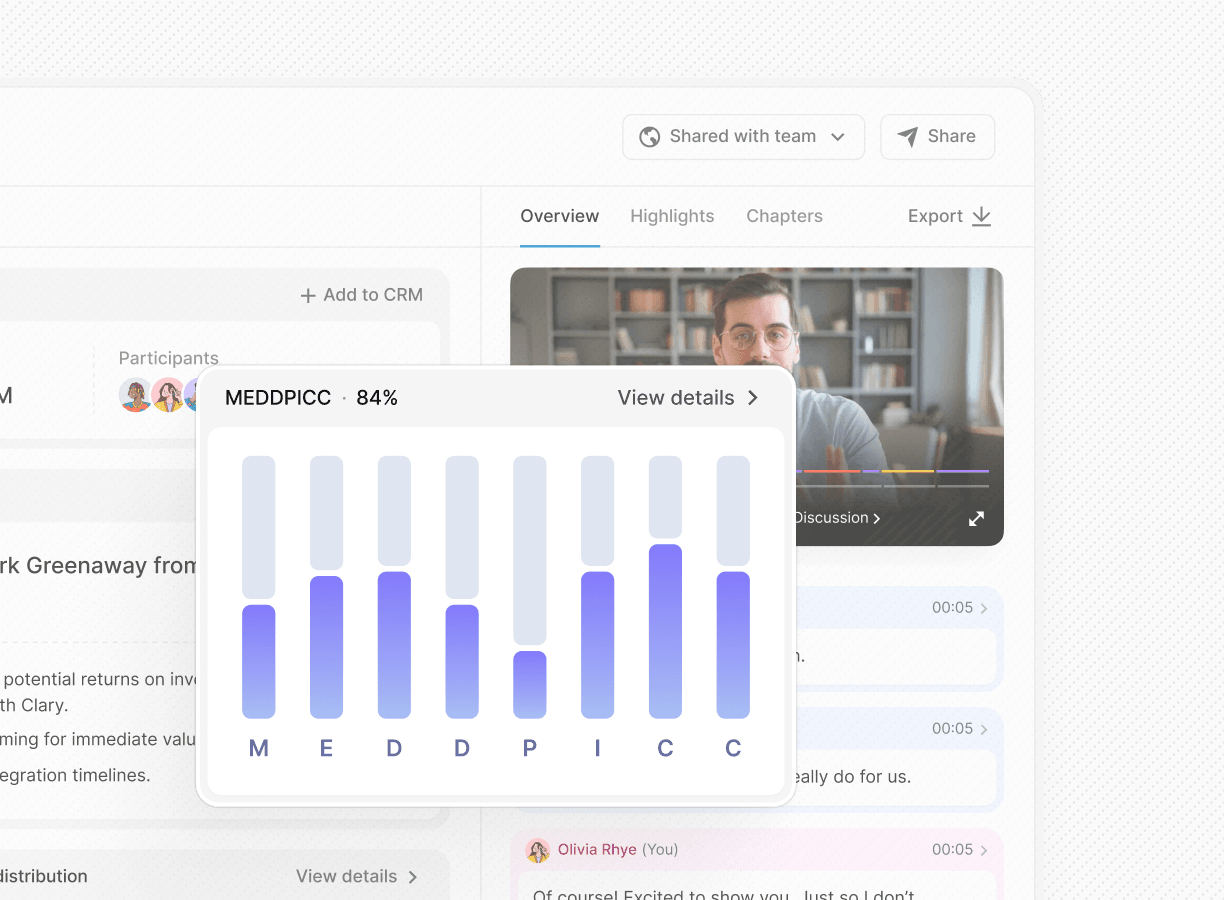Click Add to CRM
Image resolution: width=1224 pixels, height=900 pixels.
click(362, 295)
